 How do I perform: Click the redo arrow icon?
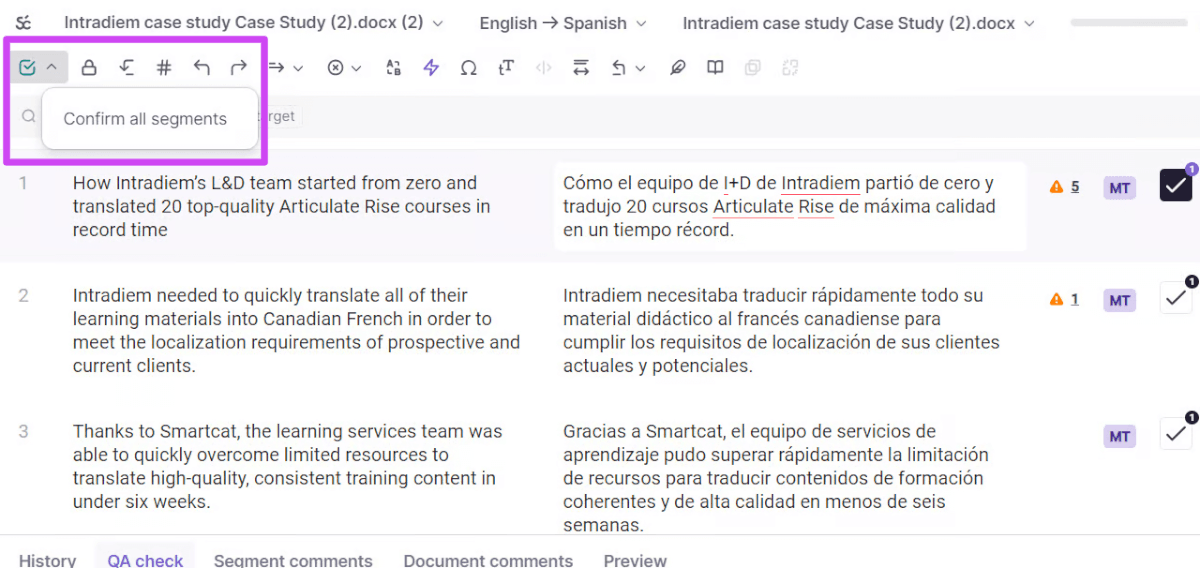click(238, 68)
